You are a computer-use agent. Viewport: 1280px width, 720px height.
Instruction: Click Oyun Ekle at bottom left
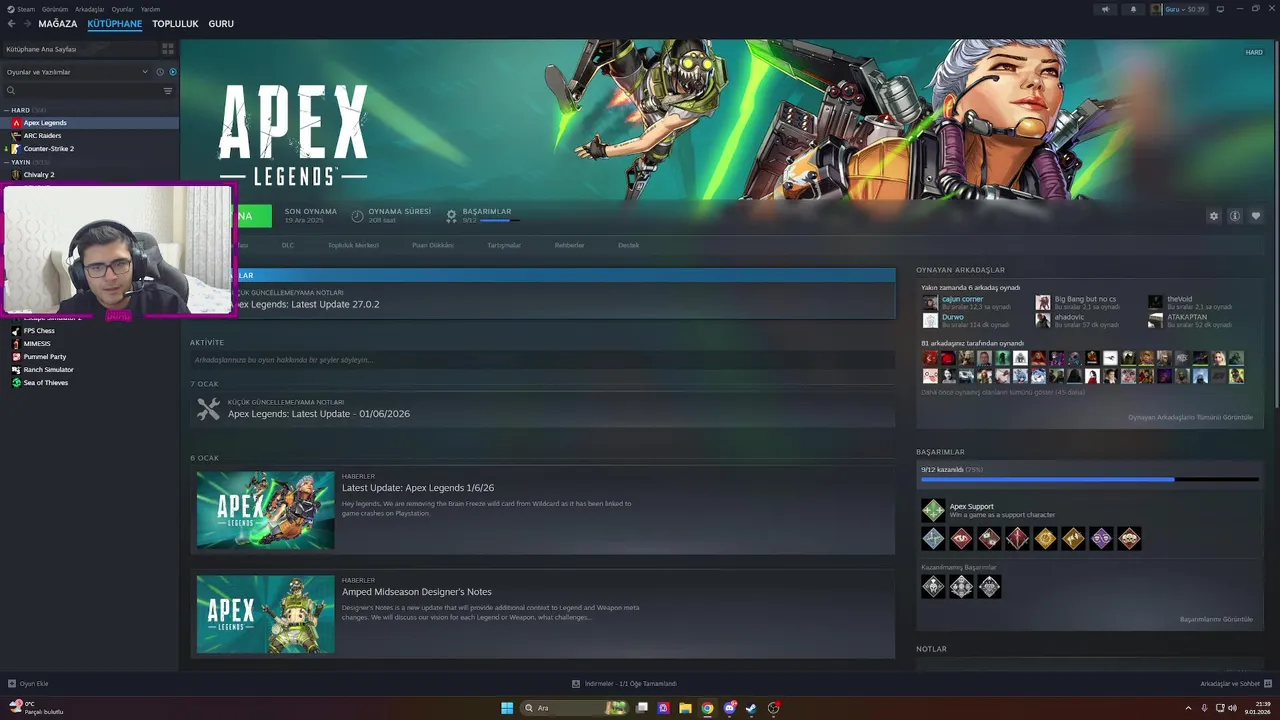click(28, 684)
